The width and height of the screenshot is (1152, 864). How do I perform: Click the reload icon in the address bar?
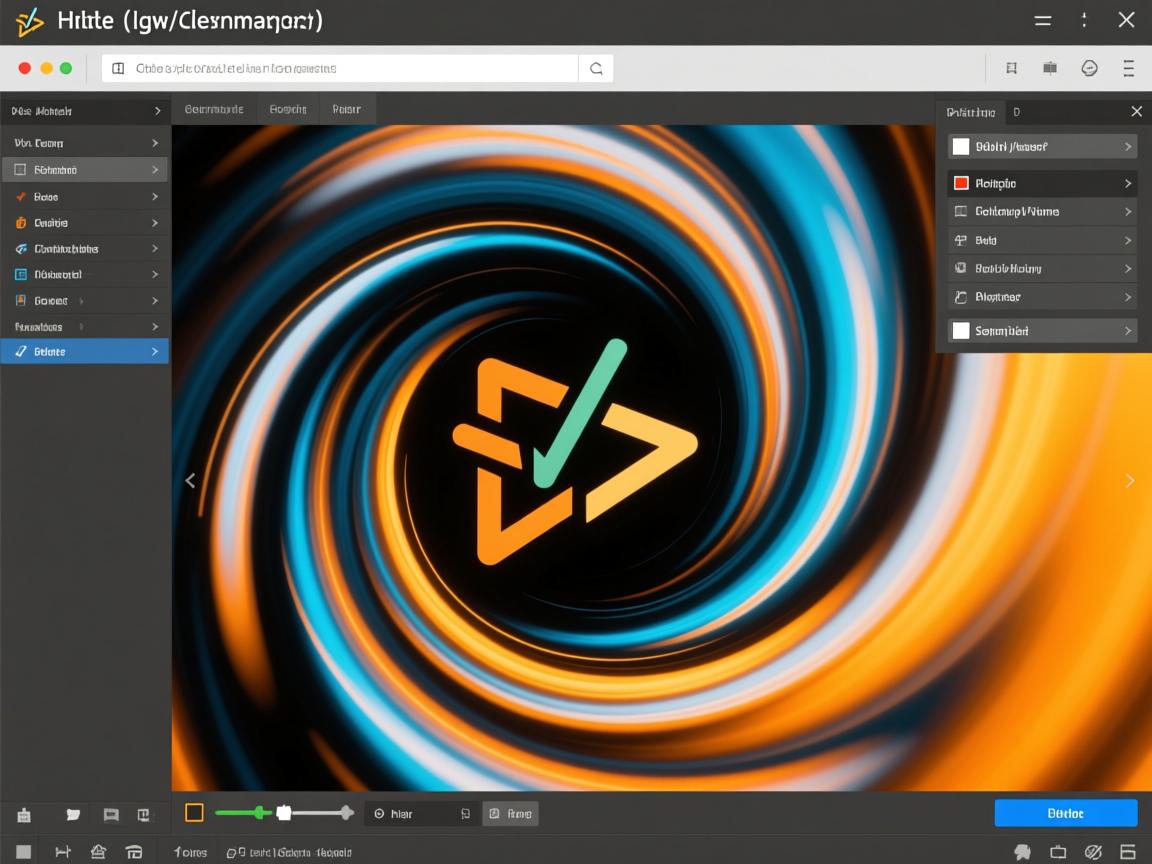(596, 69)
